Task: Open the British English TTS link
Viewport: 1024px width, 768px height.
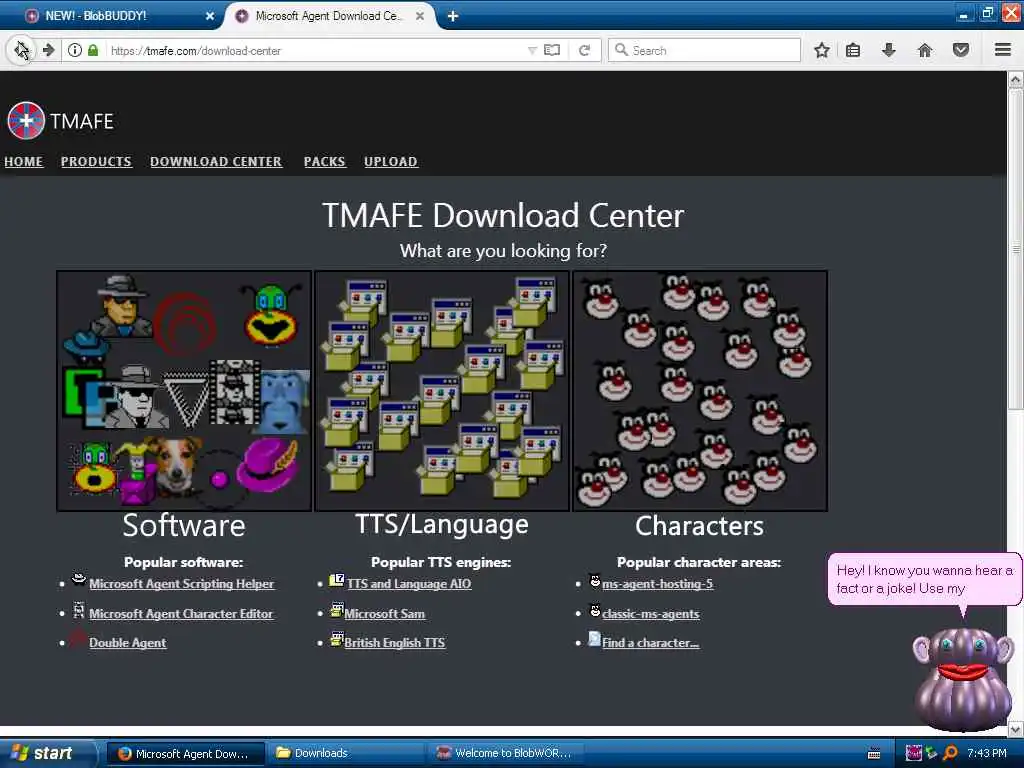Action: (394, 643)
